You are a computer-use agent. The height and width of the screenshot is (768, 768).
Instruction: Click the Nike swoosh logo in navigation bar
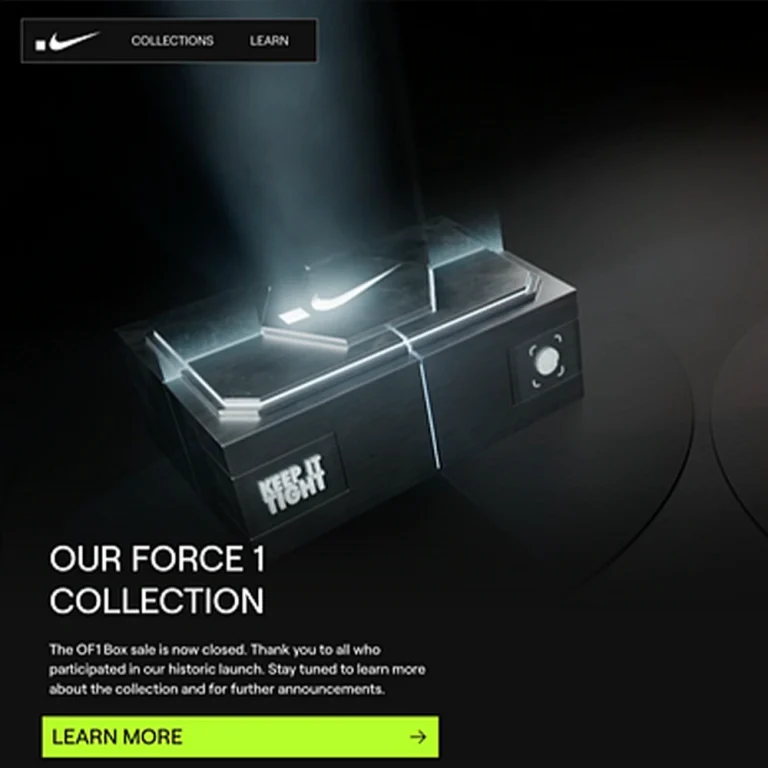click(74, 40)
